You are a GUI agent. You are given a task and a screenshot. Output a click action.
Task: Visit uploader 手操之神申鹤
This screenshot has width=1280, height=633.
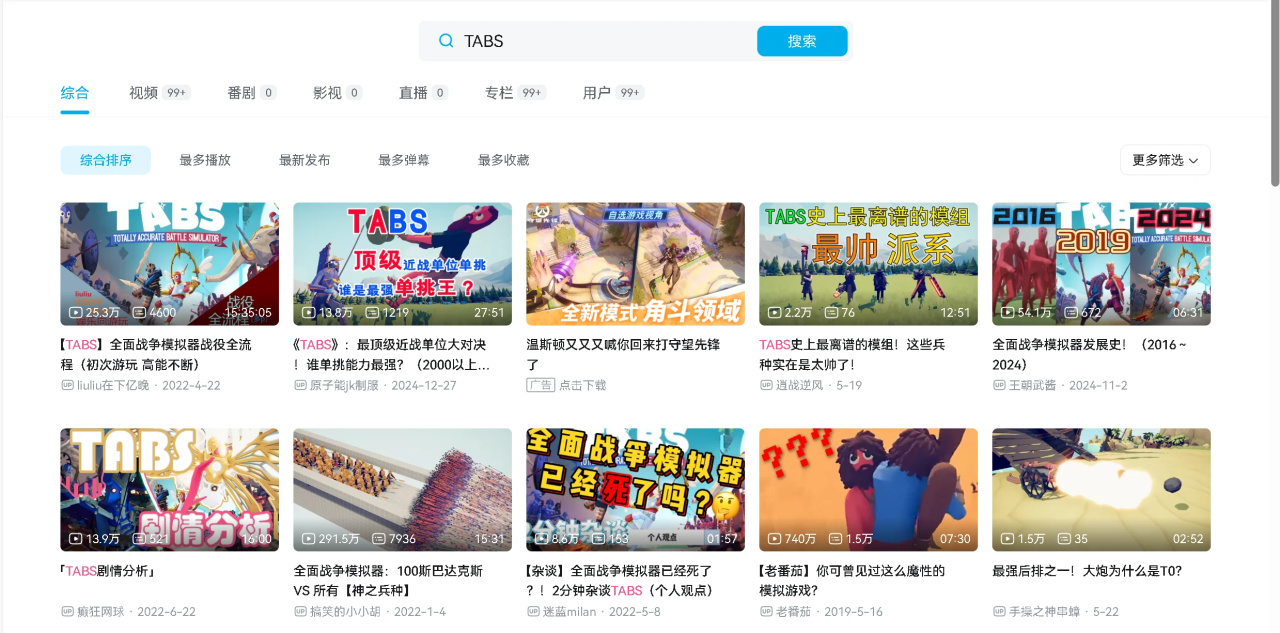[x=1044, y=611]
